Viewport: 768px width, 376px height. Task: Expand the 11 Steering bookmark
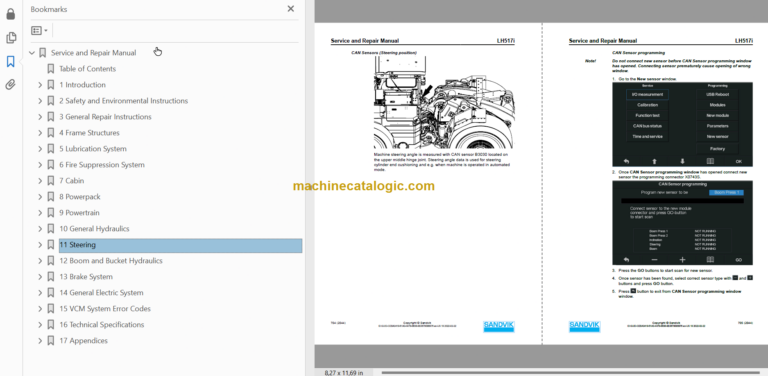(40, 245)
